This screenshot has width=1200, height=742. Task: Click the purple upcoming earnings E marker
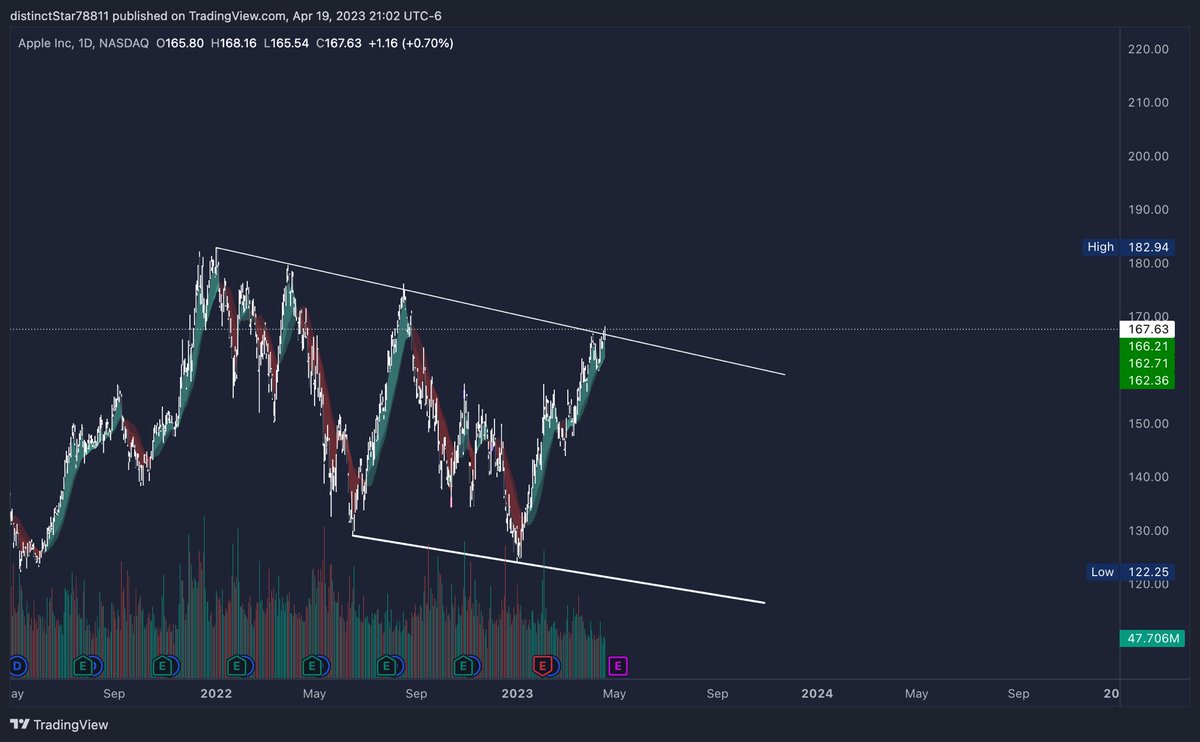pyautogui.click(x=618, y=664)
